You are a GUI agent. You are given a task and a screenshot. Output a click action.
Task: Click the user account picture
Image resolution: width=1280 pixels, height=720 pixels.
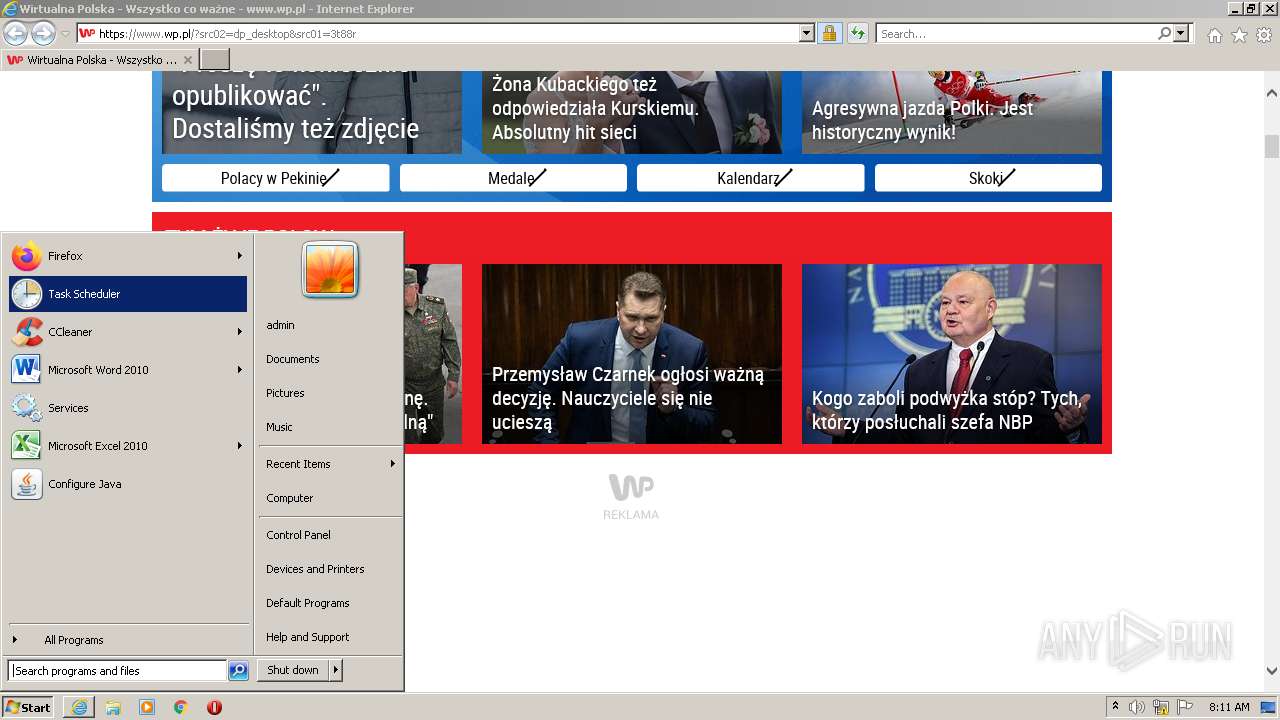pyautogui.click(x=330, y=270)
